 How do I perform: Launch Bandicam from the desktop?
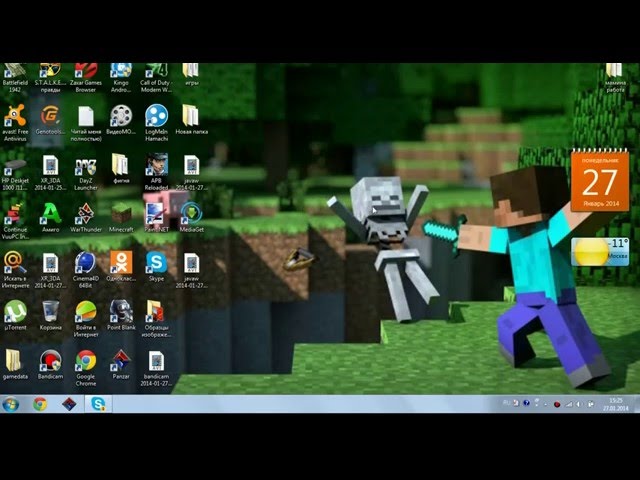point(50,364)
